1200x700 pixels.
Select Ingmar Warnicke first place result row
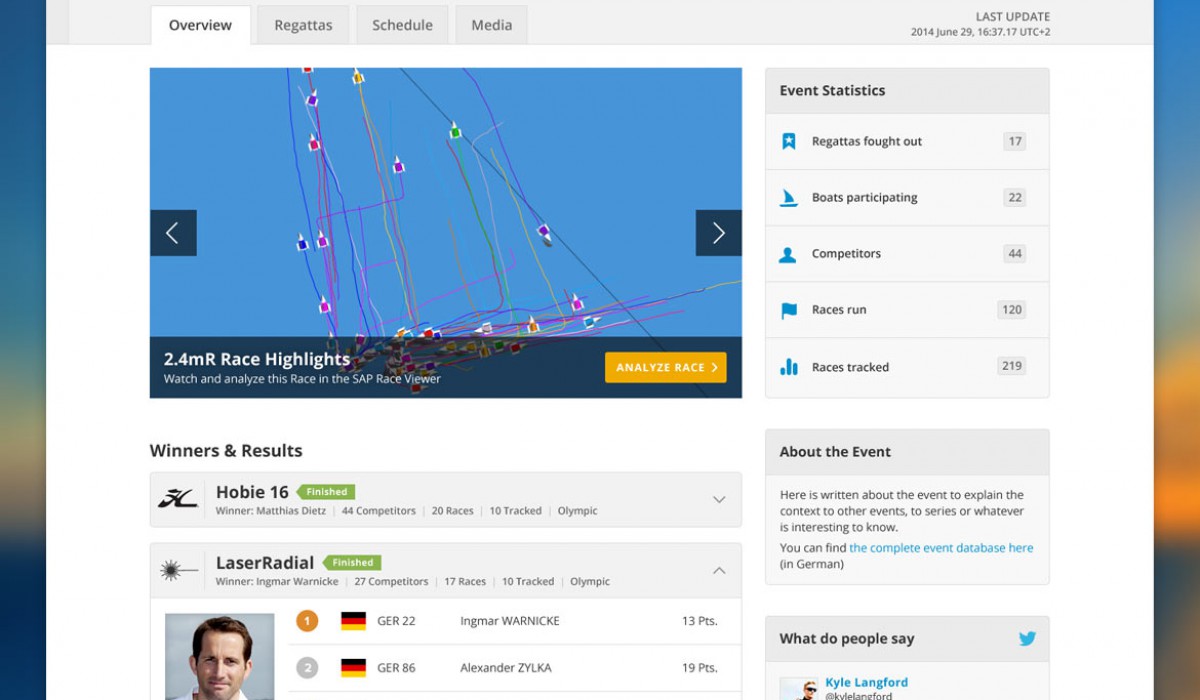510,621
